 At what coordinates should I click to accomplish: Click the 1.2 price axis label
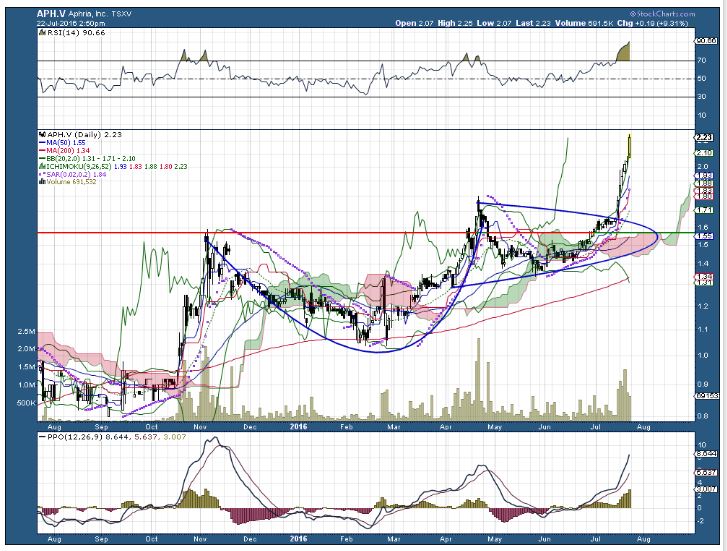[x=702, y=306]
